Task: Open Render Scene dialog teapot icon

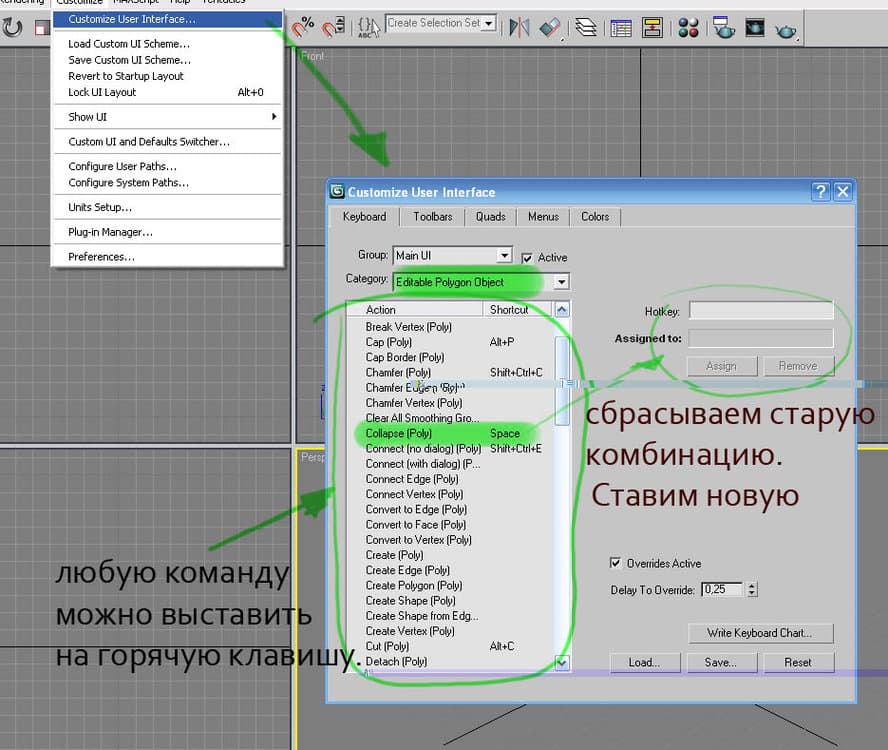Action: click(x=723, y=26)
